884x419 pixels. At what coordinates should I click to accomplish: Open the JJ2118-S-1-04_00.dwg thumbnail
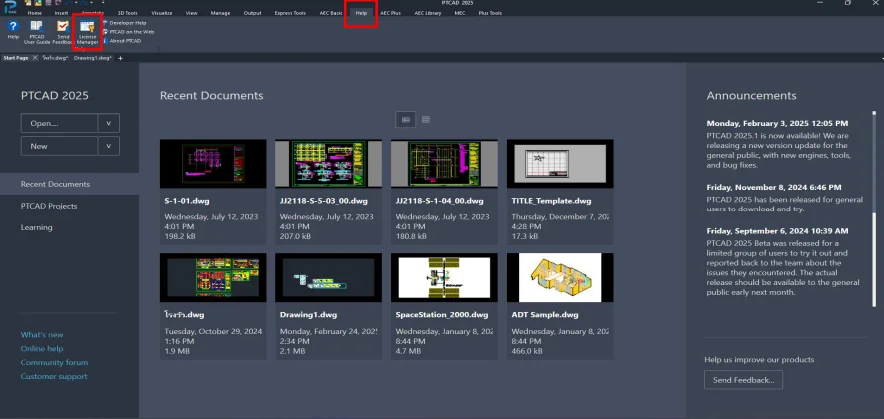[x=444, y=164]
